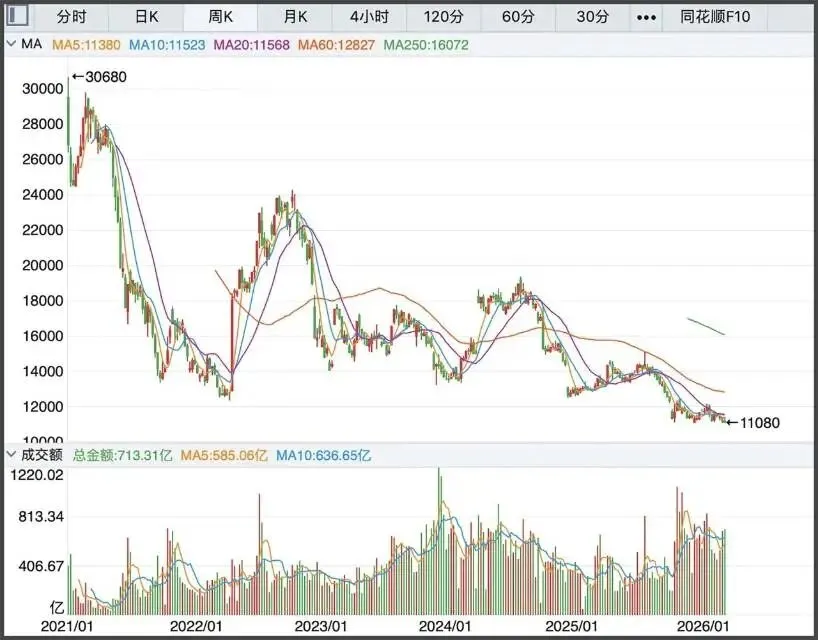Click the MA indicator label
This screenshot has height=640, width=818.
[x=31, y=44]
